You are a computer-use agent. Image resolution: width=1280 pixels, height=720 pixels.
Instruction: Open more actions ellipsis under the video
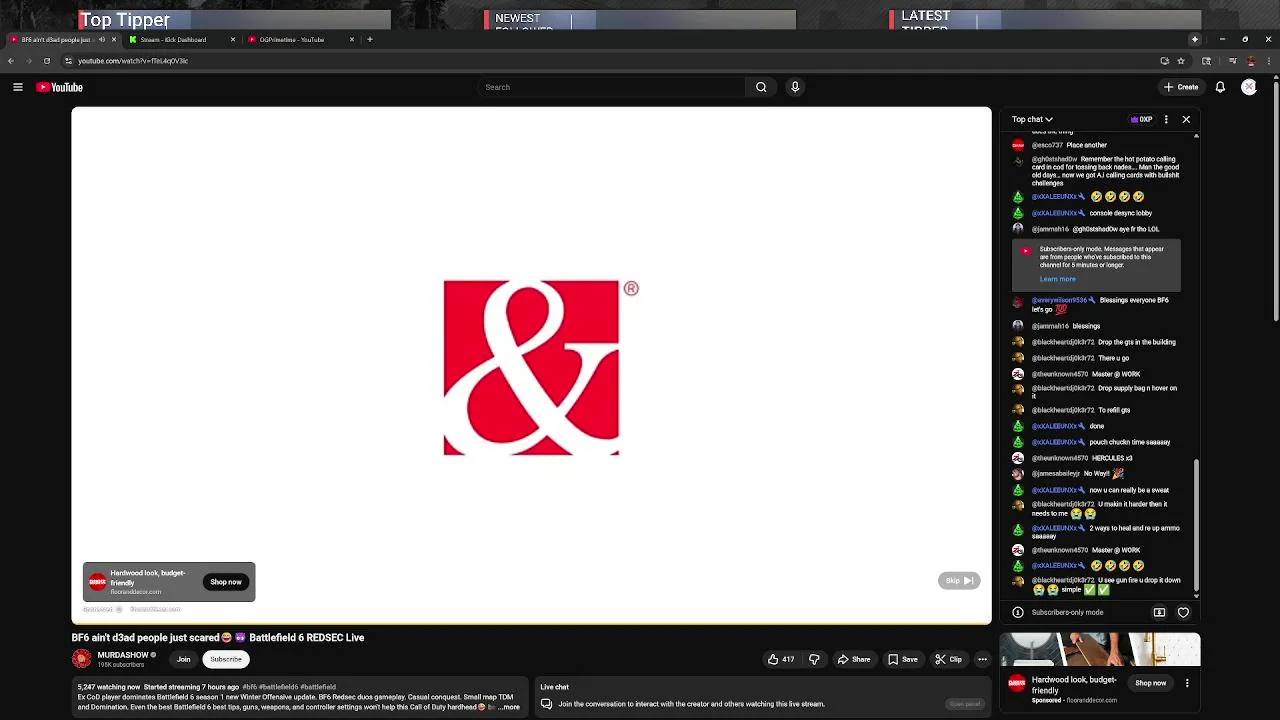(x=982, y=659)
